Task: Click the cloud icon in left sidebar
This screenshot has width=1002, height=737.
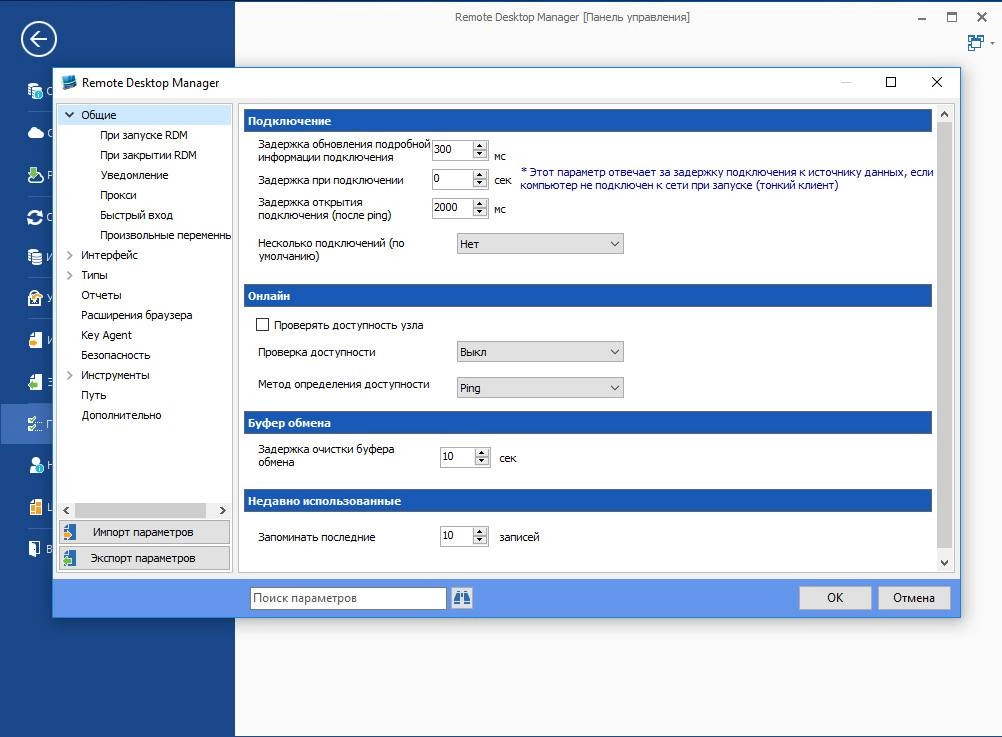Action: point(36,133)
